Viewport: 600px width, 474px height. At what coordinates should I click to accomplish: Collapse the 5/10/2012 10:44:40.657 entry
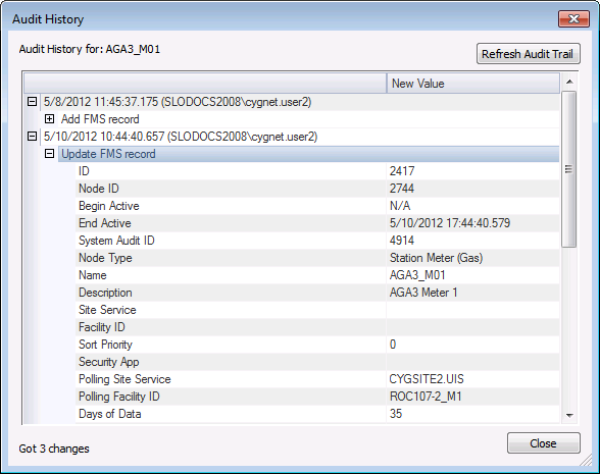[32, 137]
